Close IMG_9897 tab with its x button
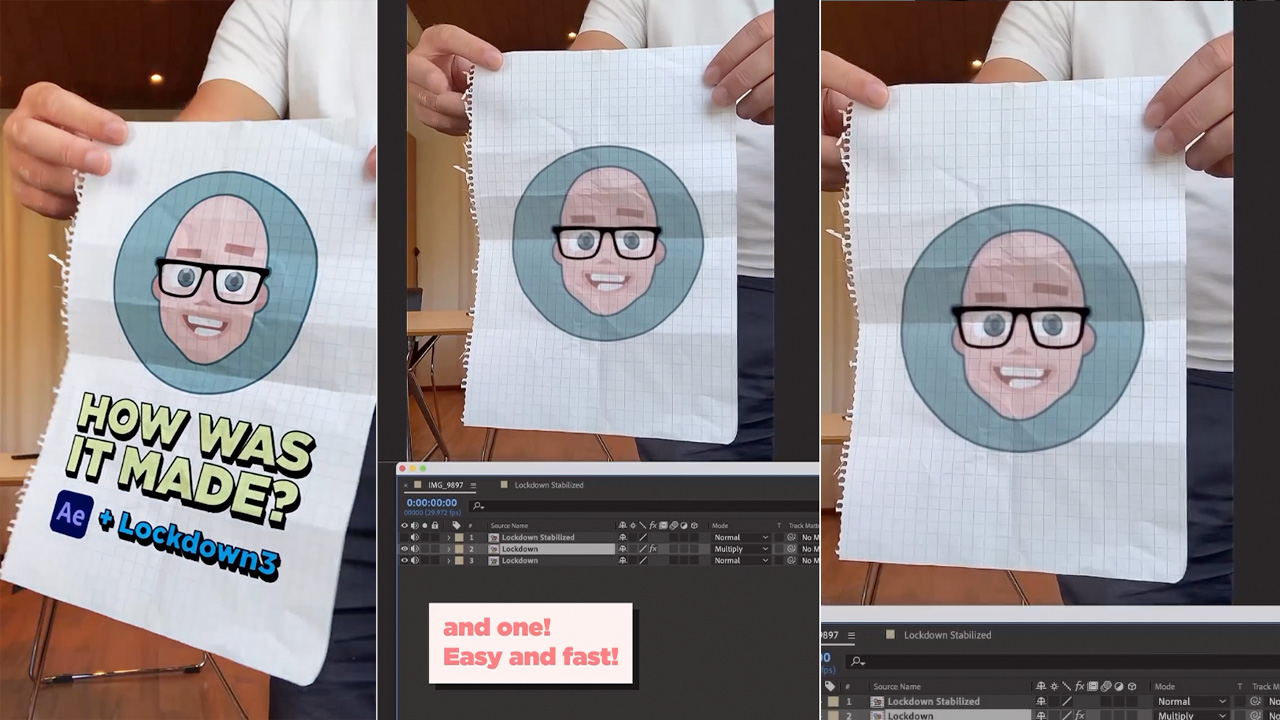Image resolution: width=1280 pixels, height=720 pixels. point(405,485)
